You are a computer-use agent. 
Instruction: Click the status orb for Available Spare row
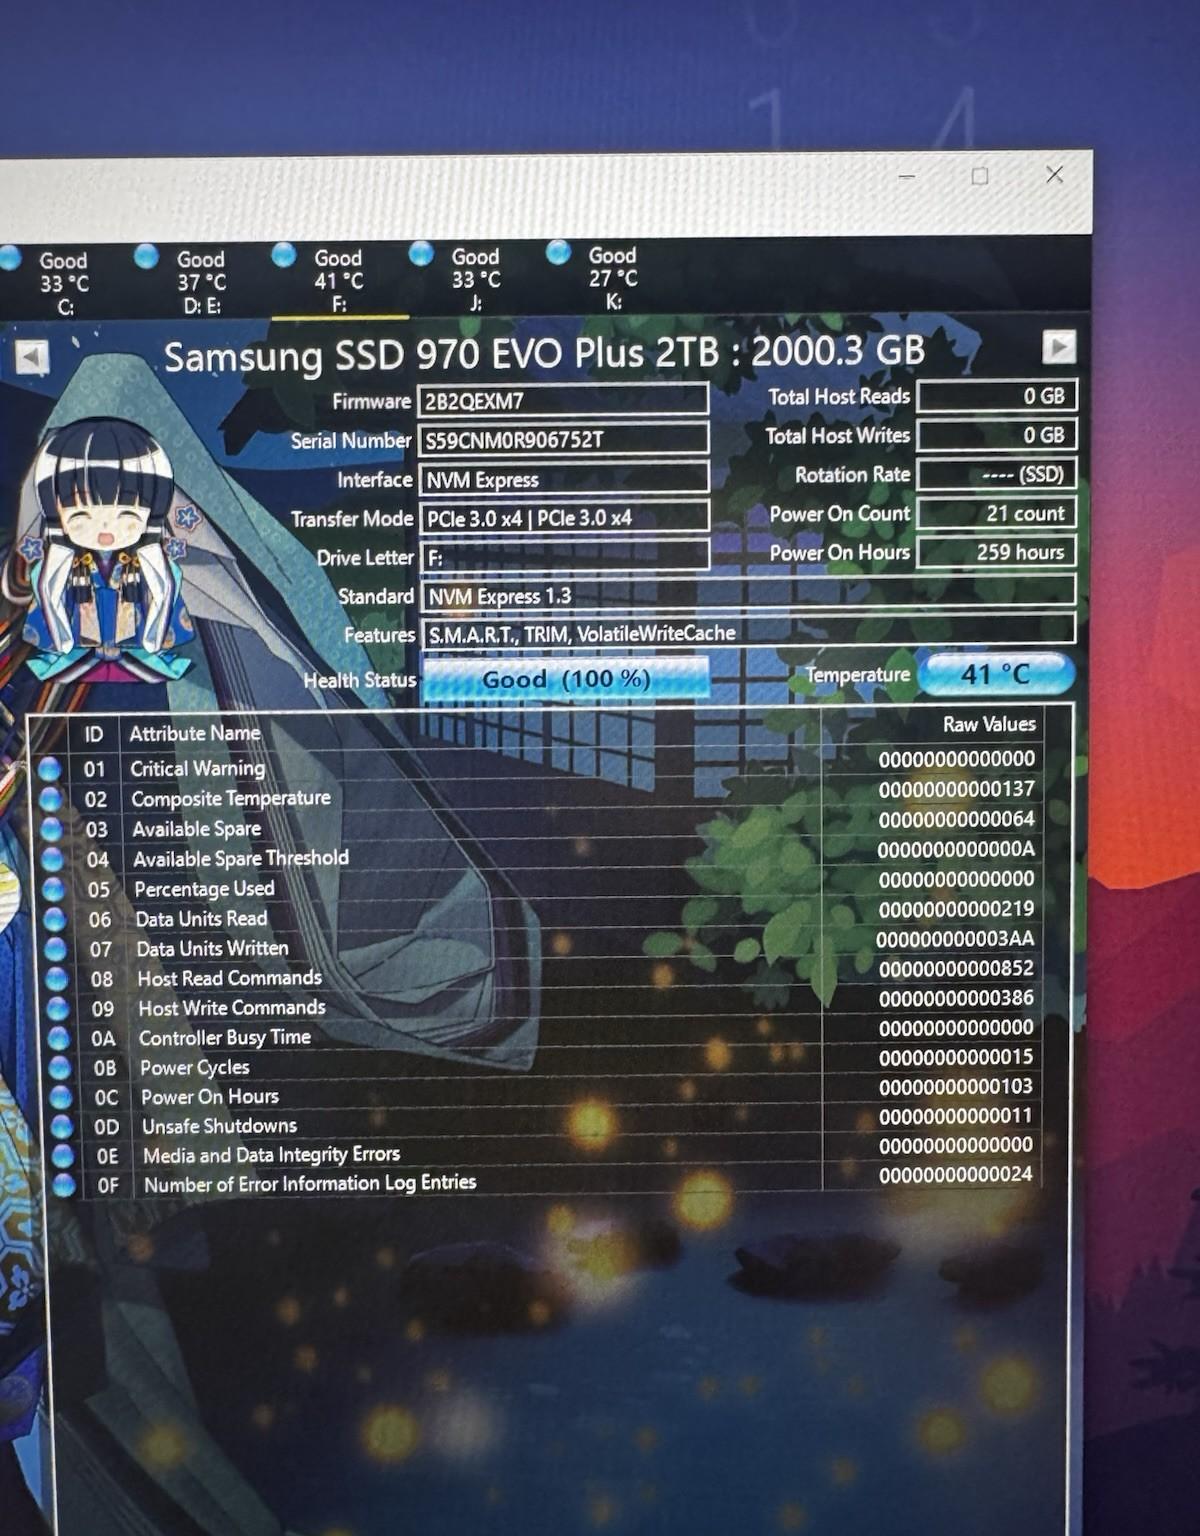tap(52, 829)
